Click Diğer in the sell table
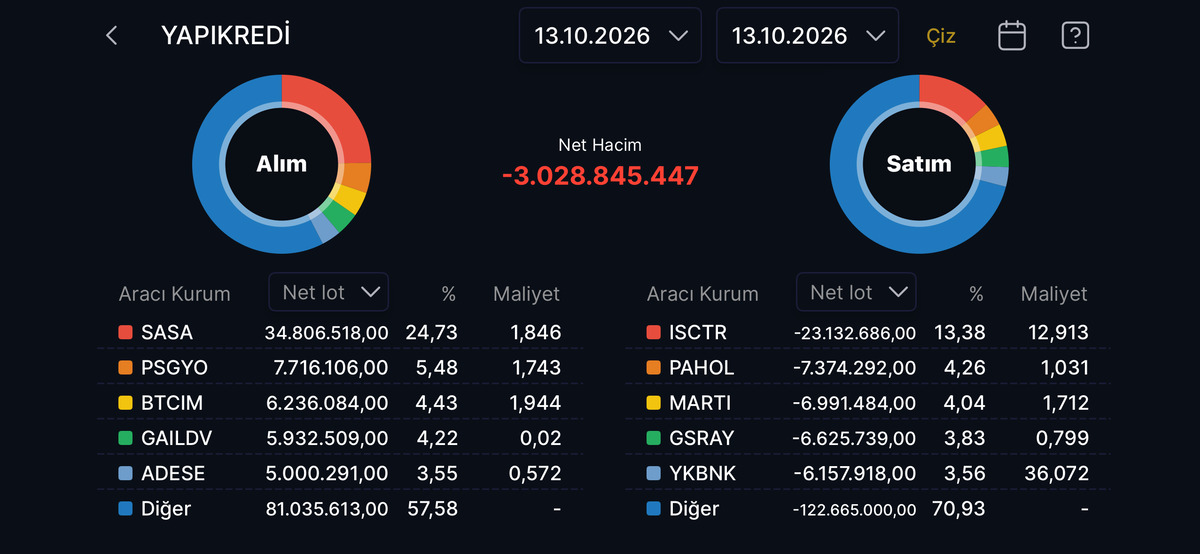Screen dimensions: 1200x554 694,509
